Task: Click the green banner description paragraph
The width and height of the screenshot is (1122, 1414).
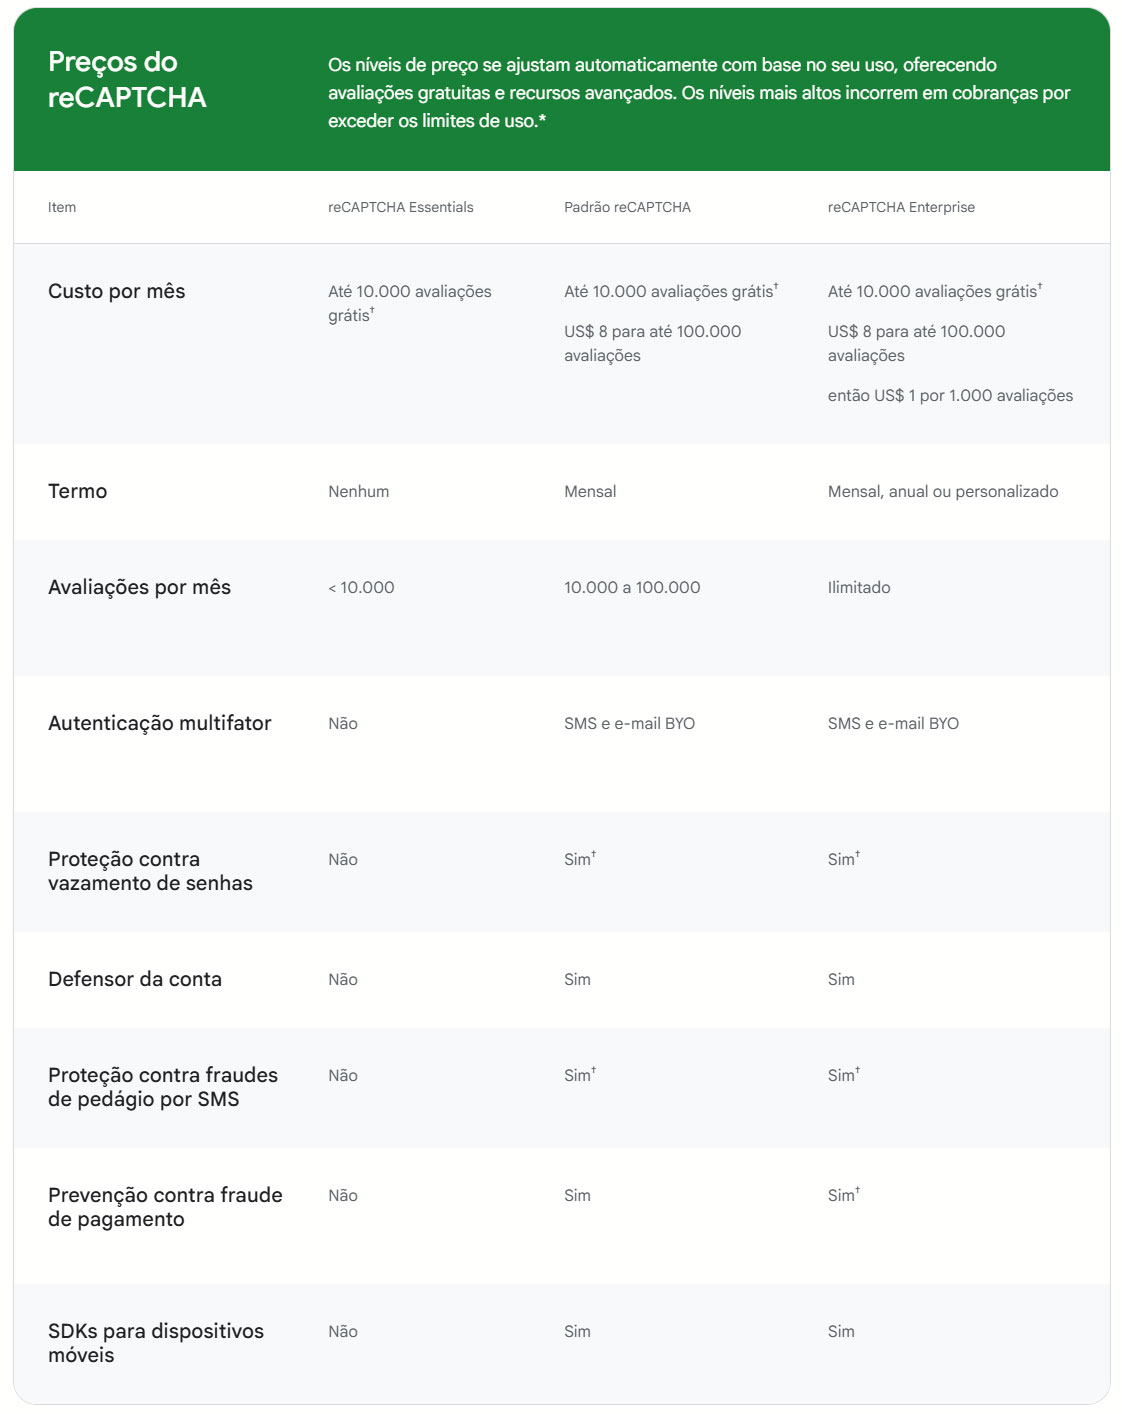Action: point(699,93)
